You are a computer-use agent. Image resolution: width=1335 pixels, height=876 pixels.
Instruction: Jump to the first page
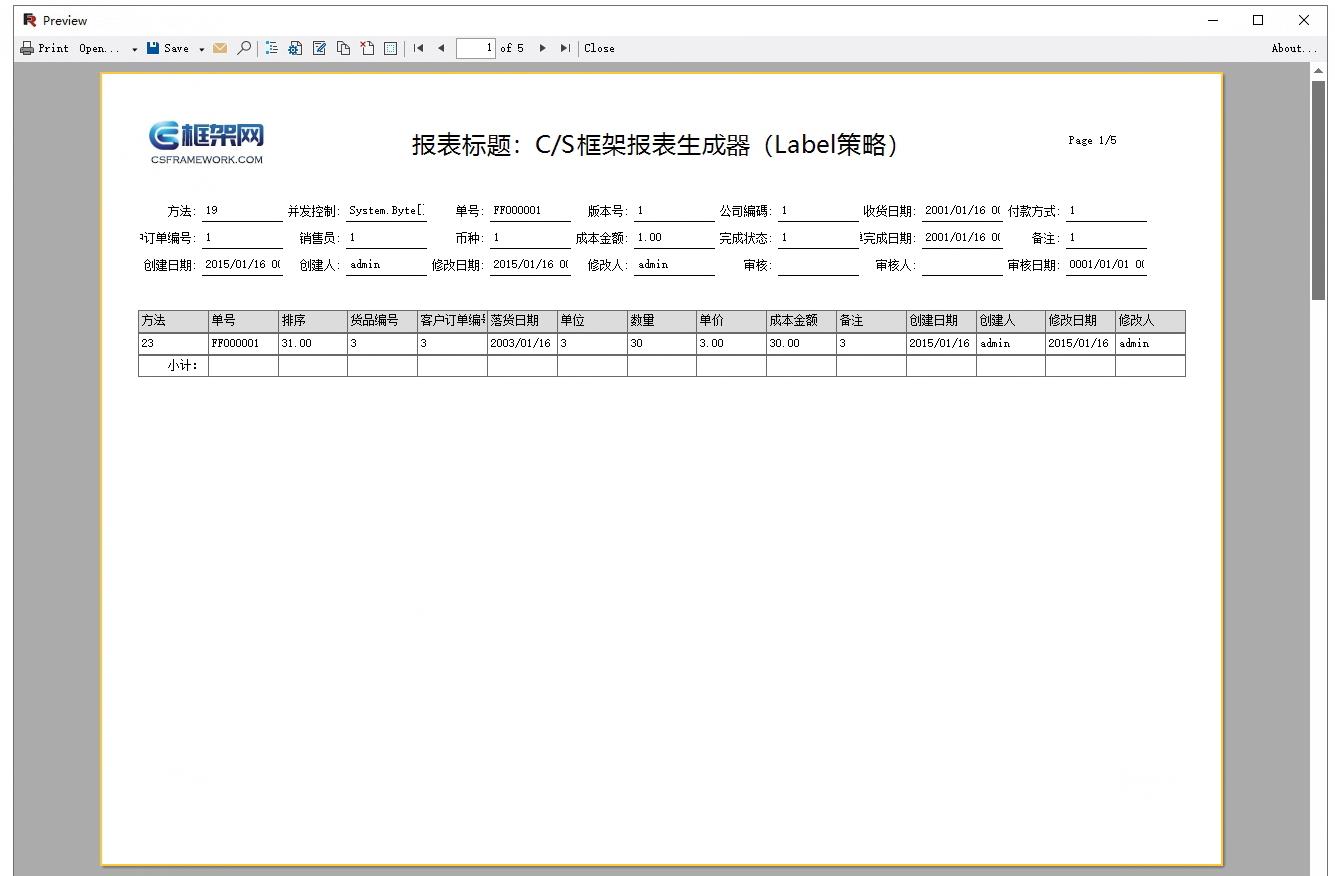[x=418, y=48]
